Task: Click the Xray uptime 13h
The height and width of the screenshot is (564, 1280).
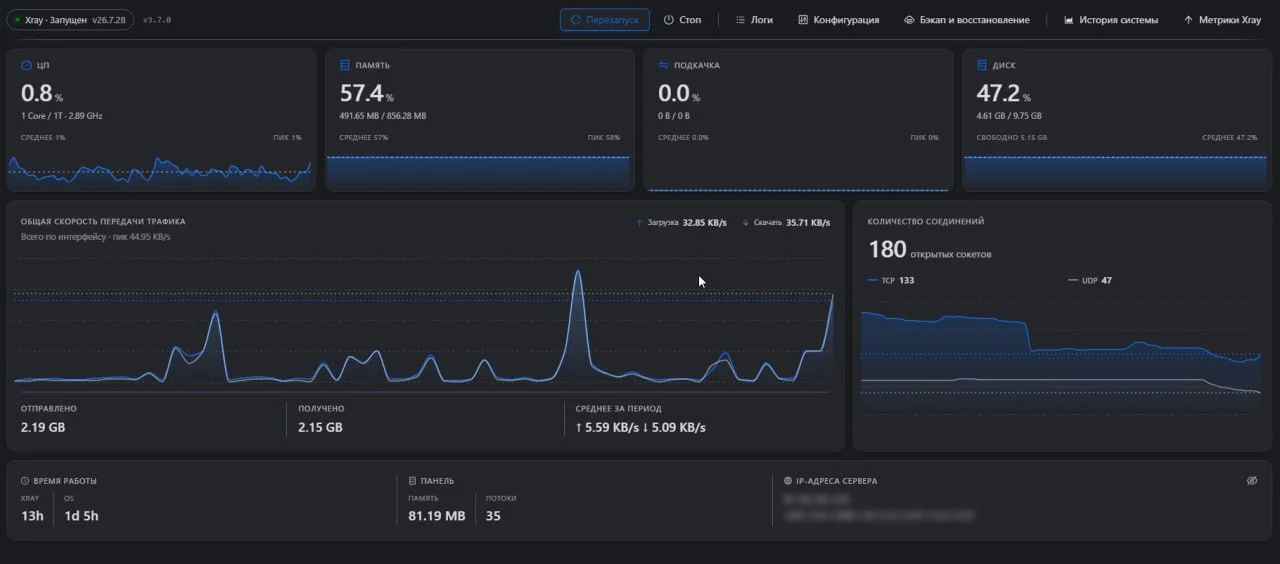Action: [x=31, y=516]
